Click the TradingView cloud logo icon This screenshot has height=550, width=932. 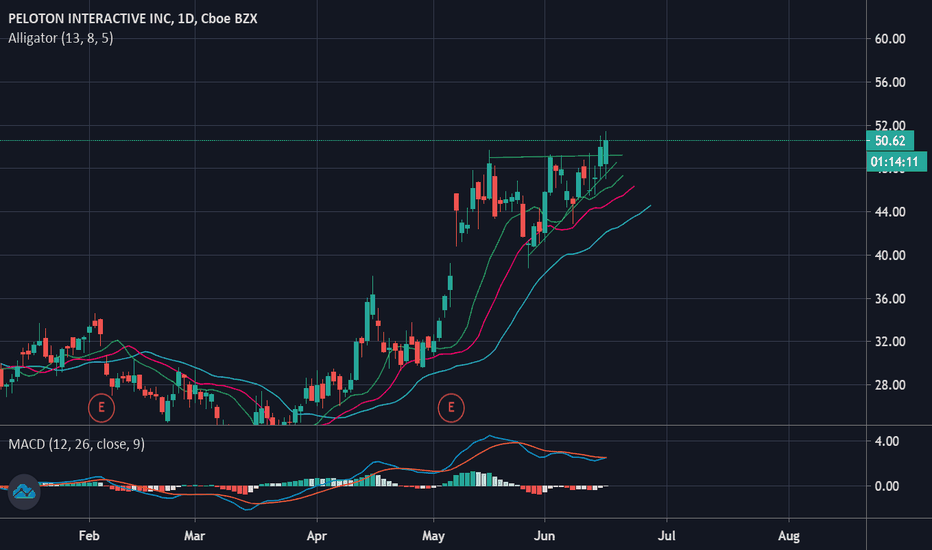click(x=24, y=492)
